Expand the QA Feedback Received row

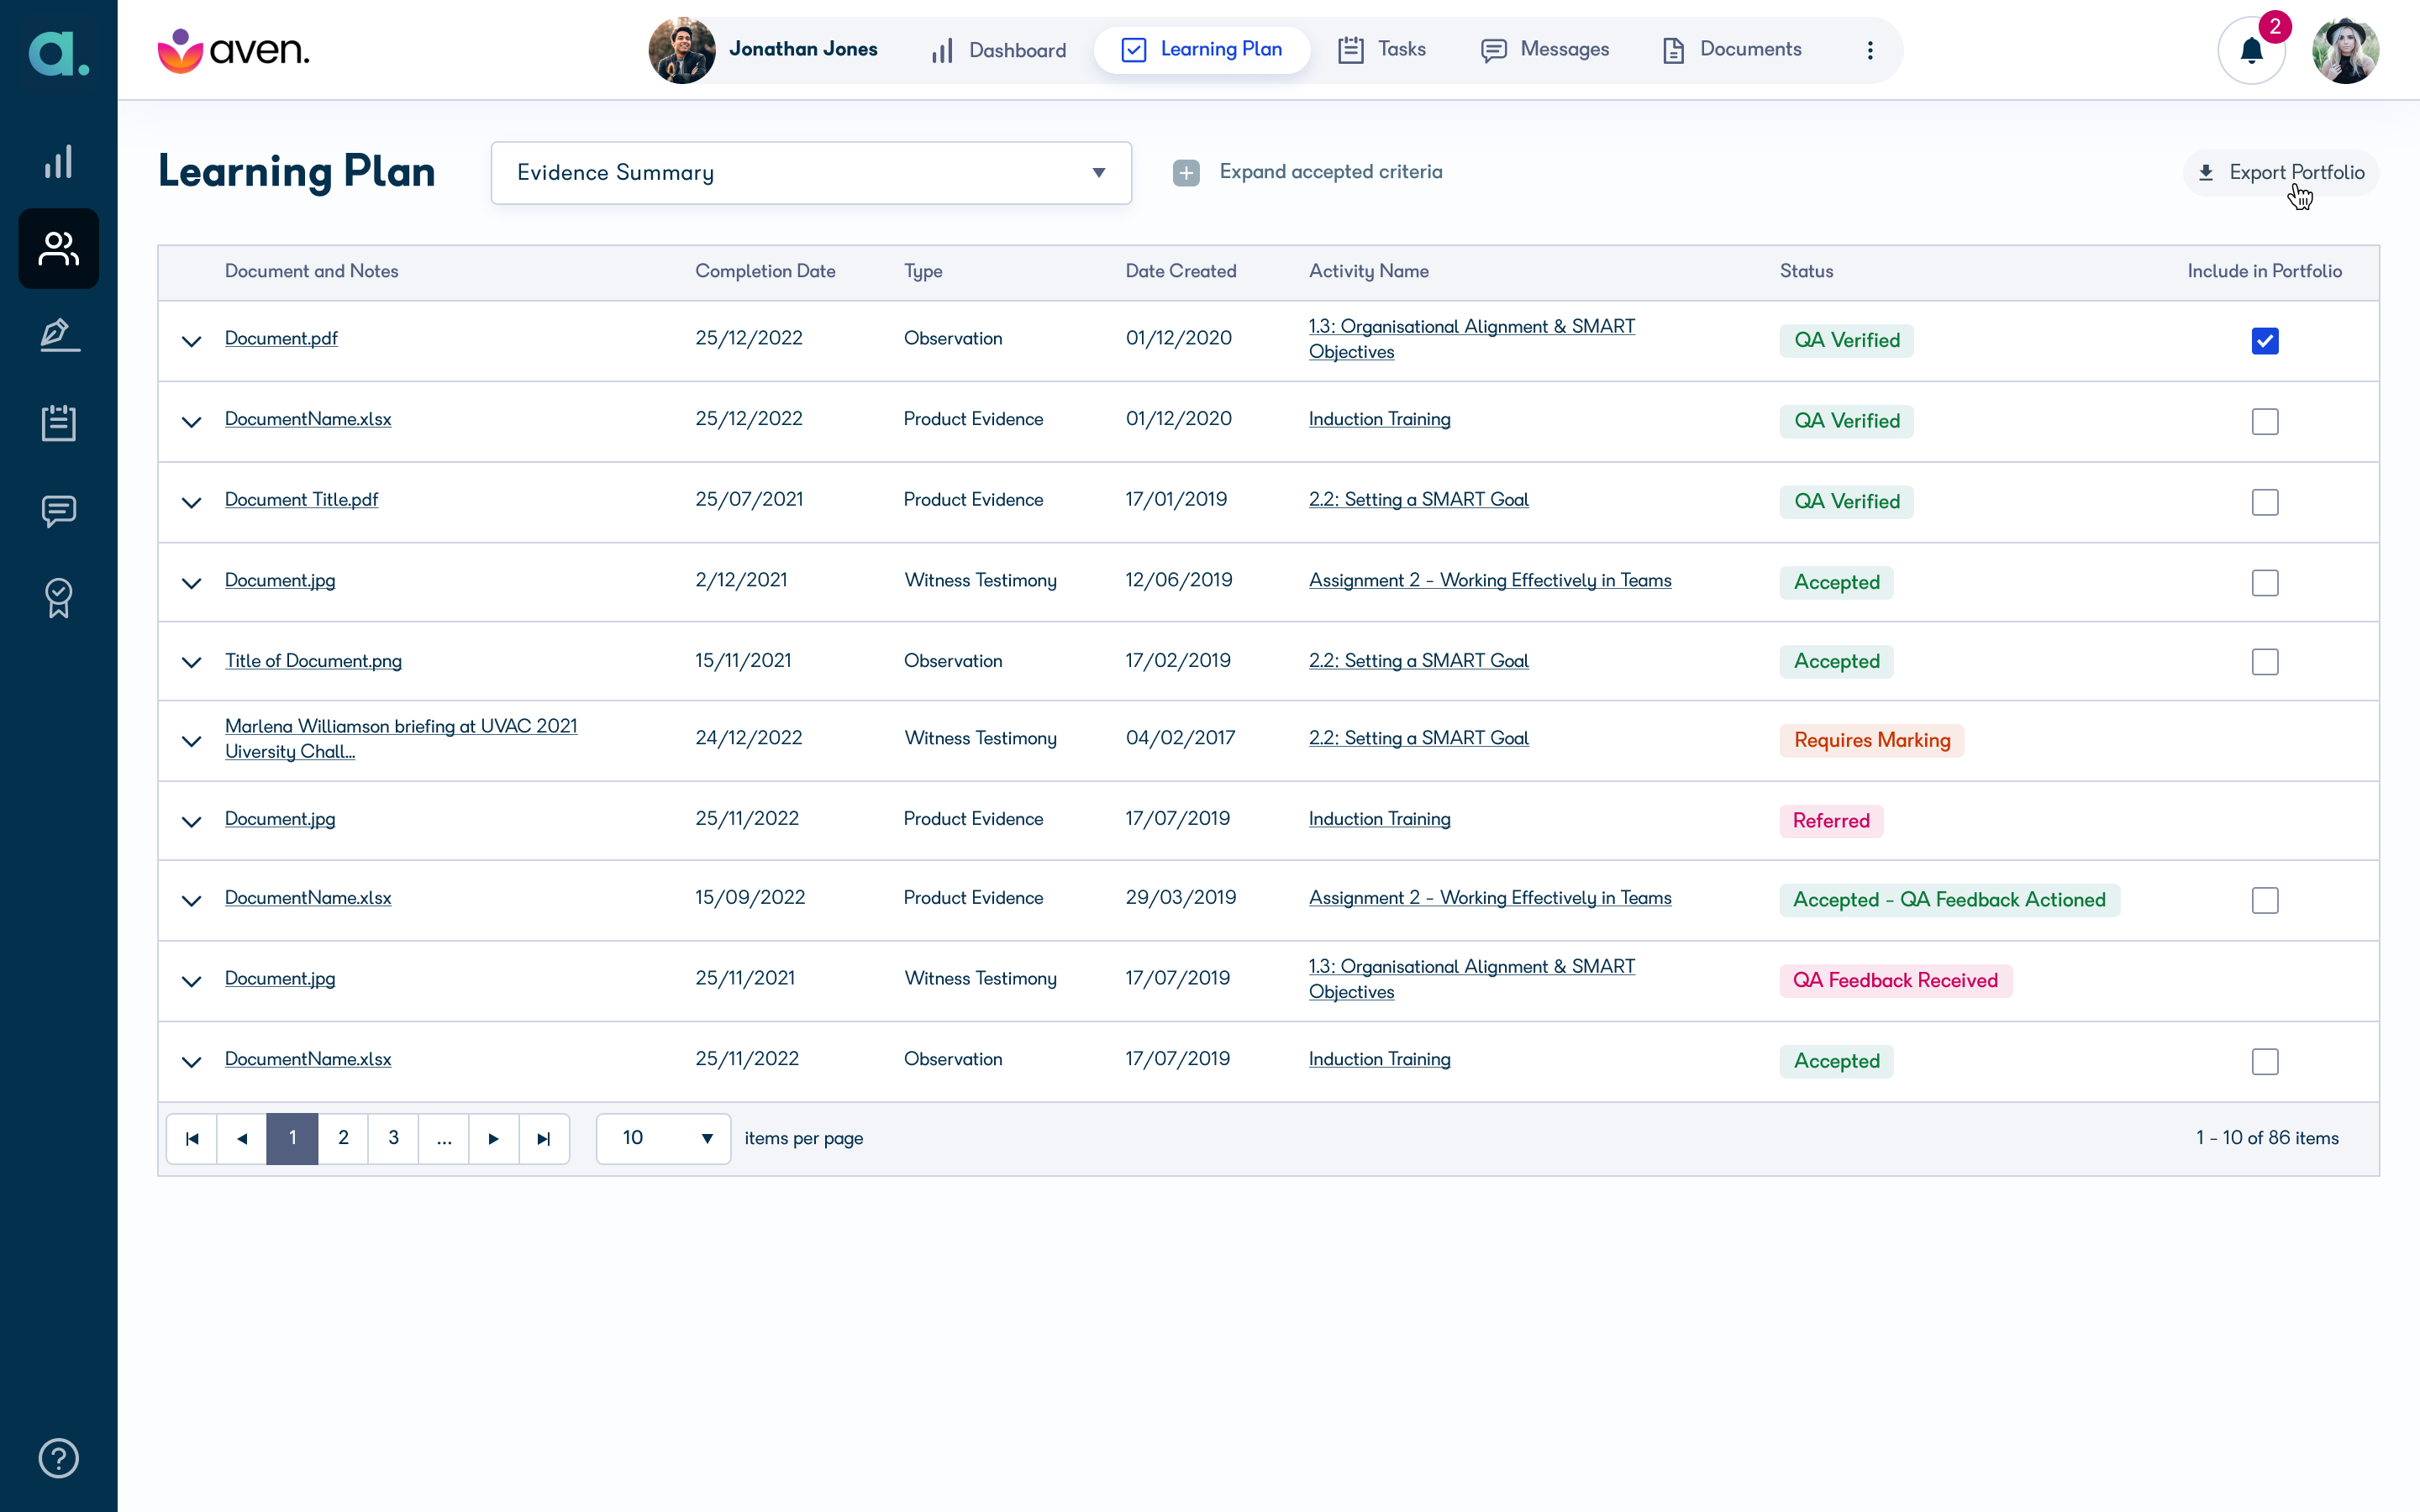(191, 981)
